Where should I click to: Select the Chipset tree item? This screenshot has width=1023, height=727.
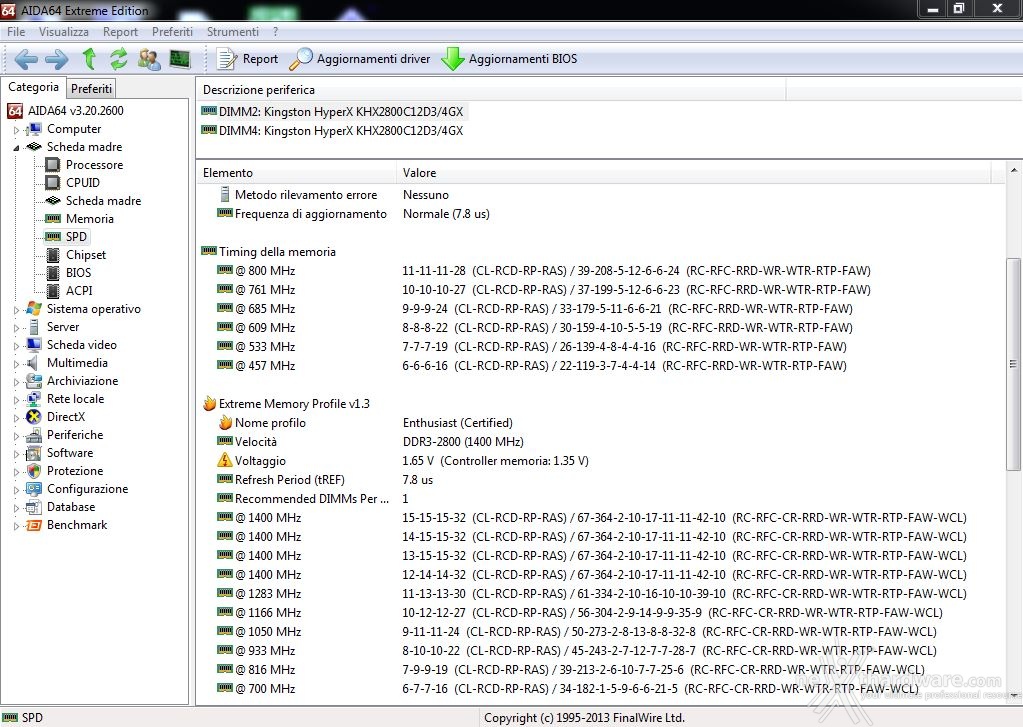(x=85, y=255)
